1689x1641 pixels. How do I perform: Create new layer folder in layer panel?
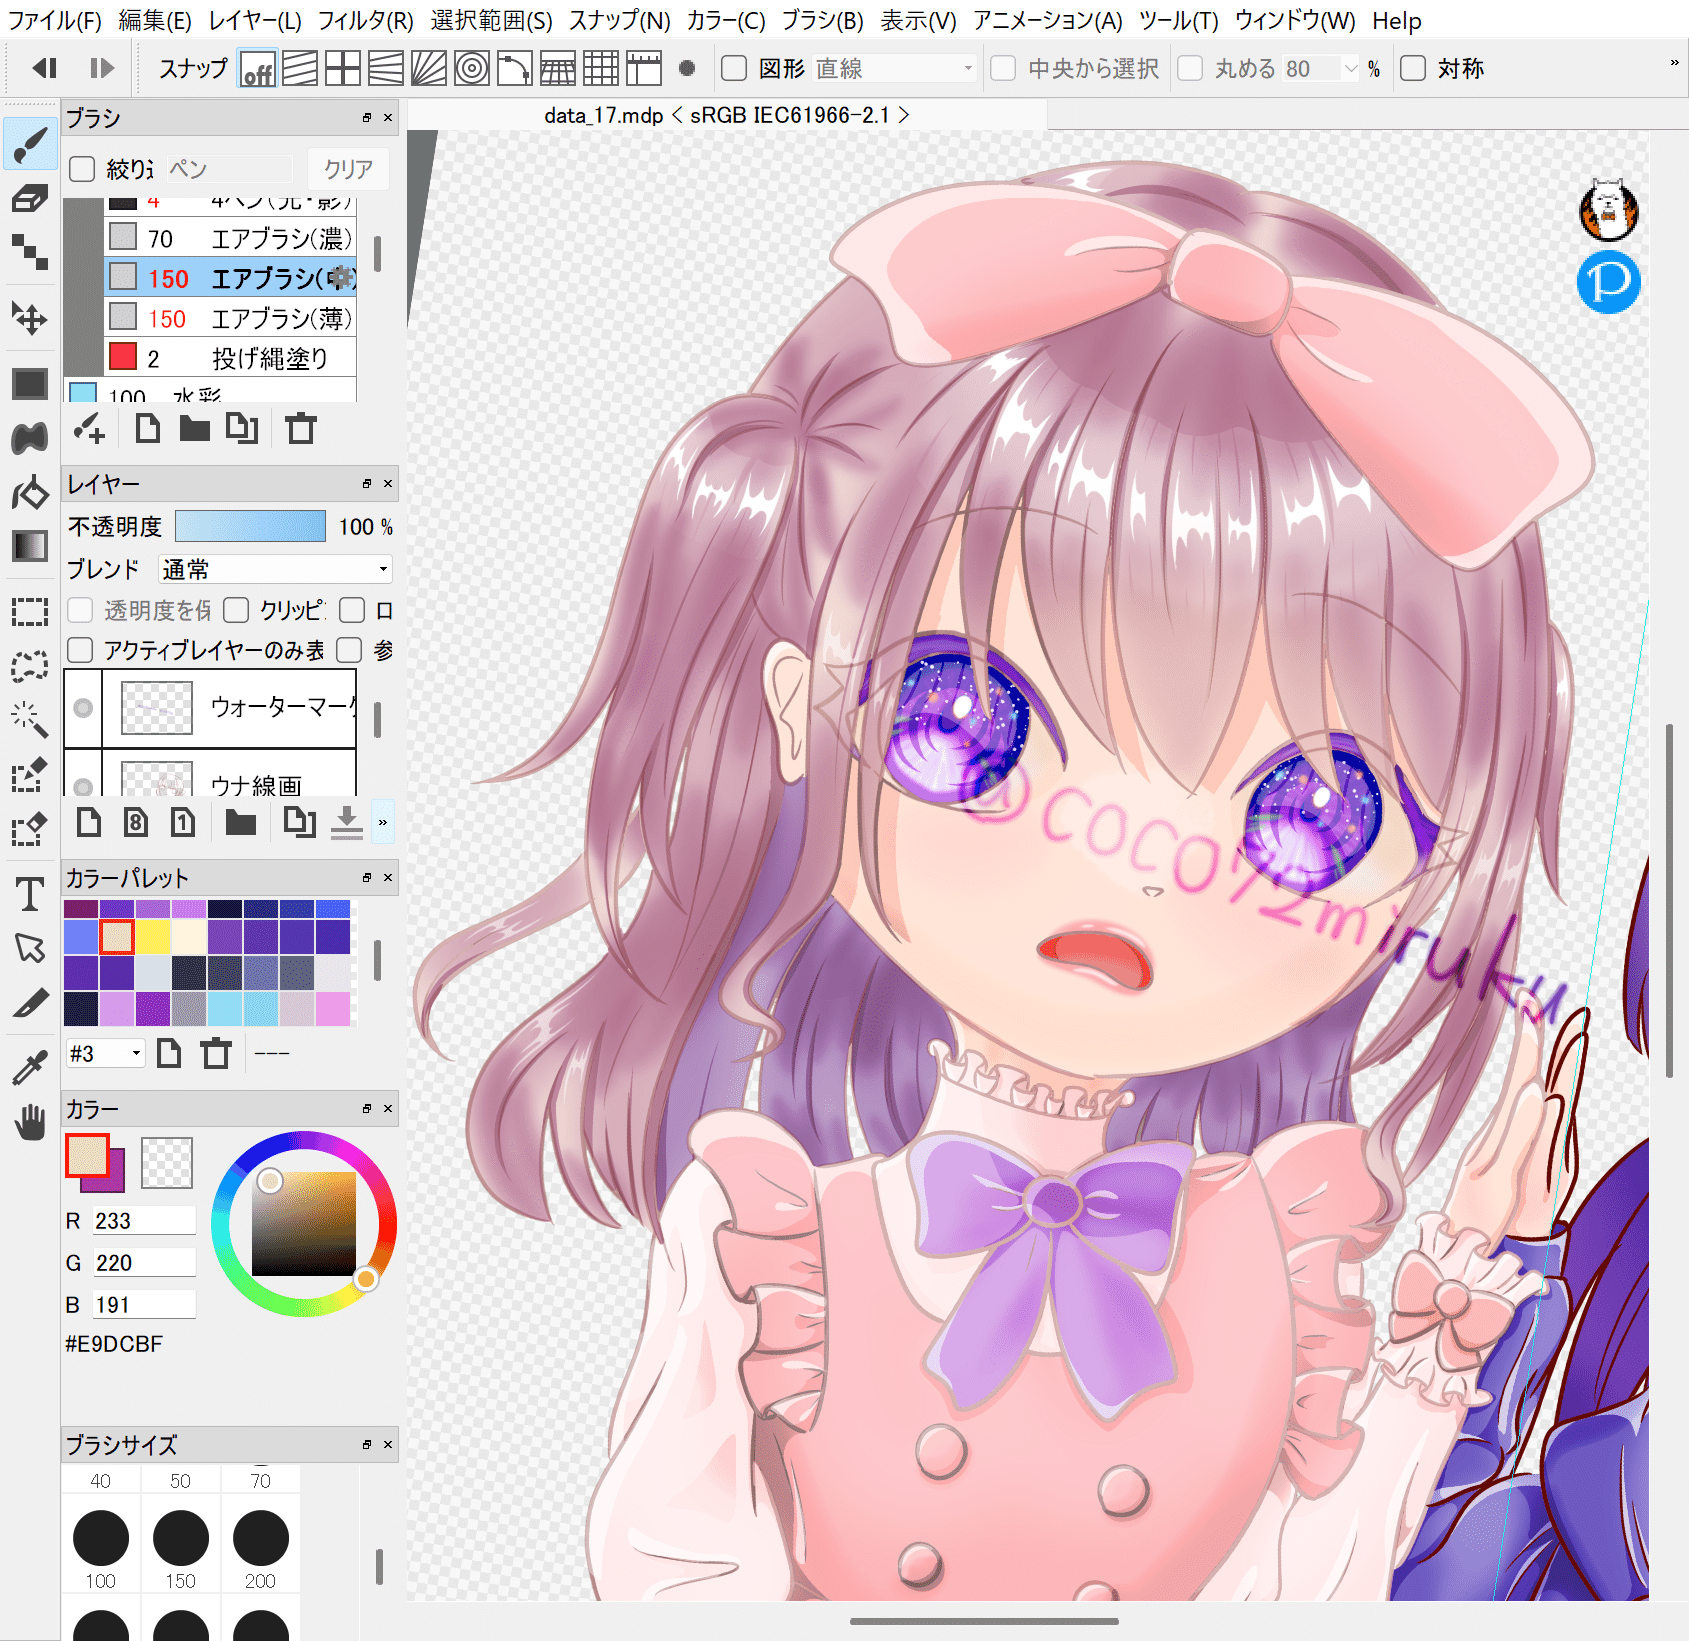pyautogui.click(x=241, y=823)
